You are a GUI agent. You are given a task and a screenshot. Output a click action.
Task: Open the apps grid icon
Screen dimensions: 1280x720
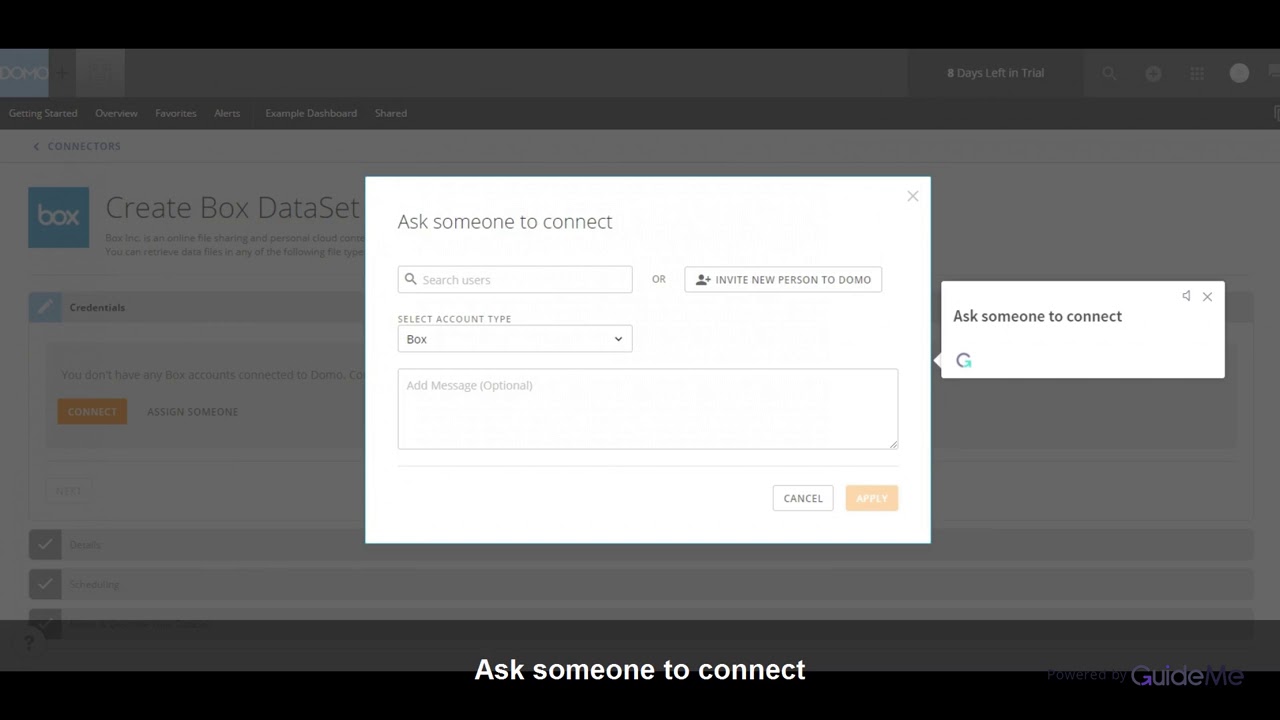tap(1197, 73)
